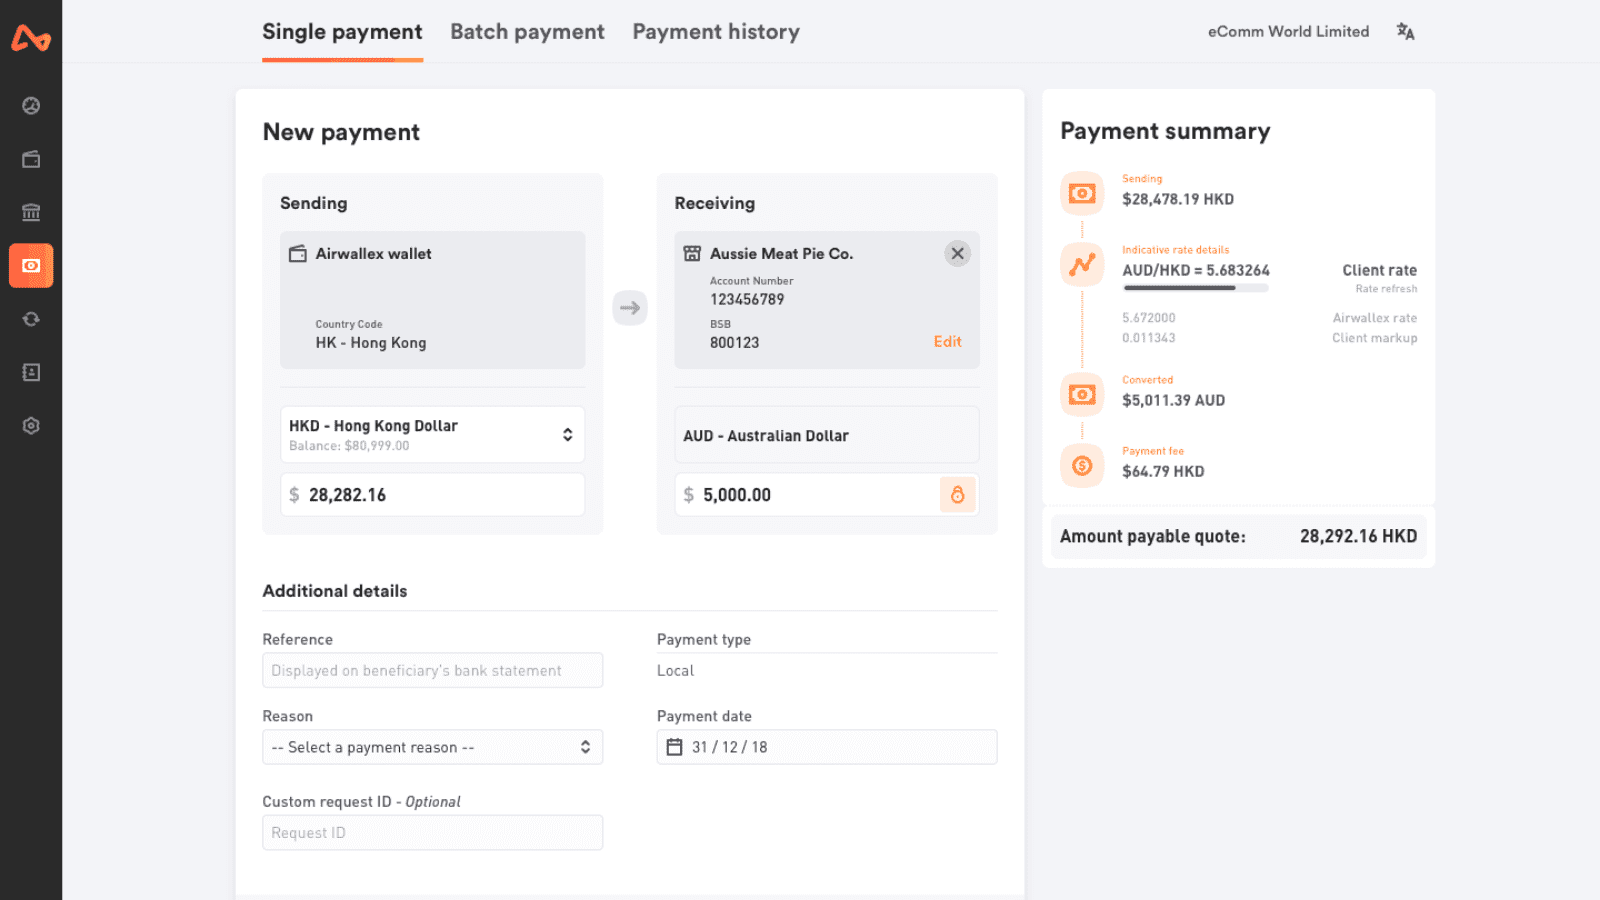Click the account number 123456789
Viewport: 1600px width, 900px height.
click(747, 299)
